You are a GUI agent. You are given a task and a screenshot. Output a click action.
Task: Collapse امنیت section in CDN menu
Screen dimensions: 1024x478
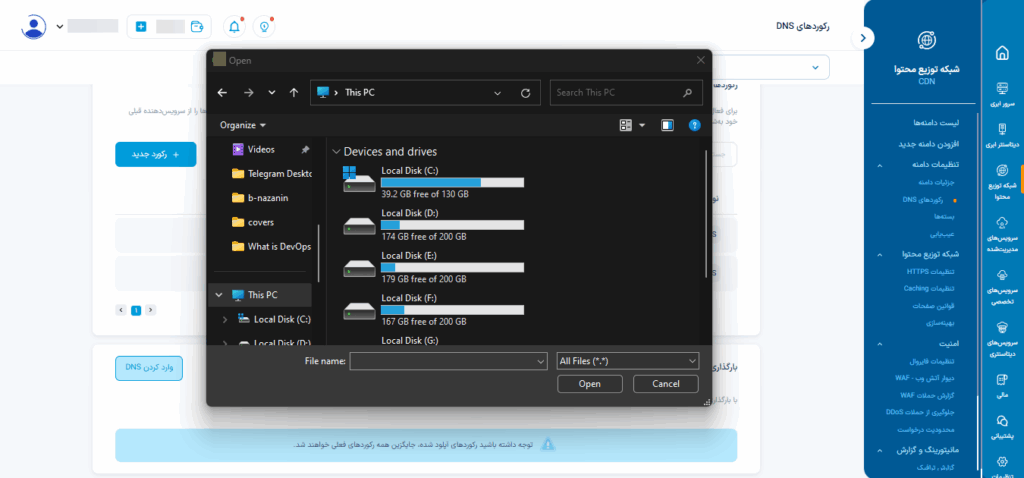(x=880, y=343)
